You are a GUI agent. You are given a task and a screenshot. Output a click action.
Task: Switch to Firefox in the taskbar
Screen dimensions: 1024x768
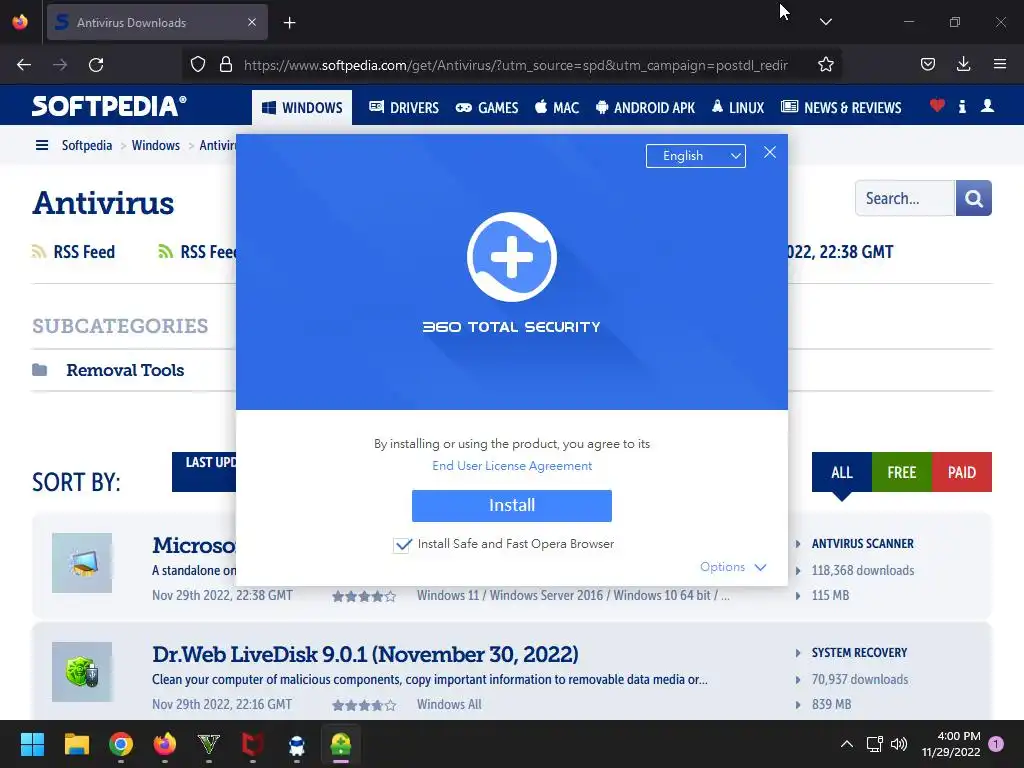pyautogui.click(x=165, y=744)
